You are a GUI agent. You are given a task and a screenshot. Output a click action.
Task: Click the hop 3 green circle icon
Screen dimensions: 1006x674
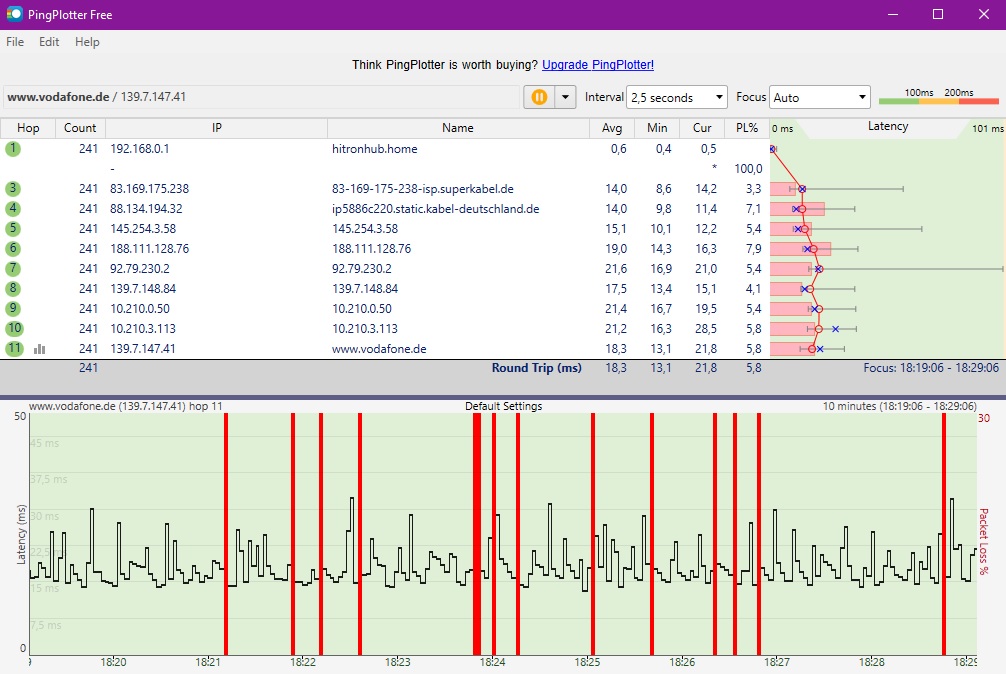click(x=13, y=189)
